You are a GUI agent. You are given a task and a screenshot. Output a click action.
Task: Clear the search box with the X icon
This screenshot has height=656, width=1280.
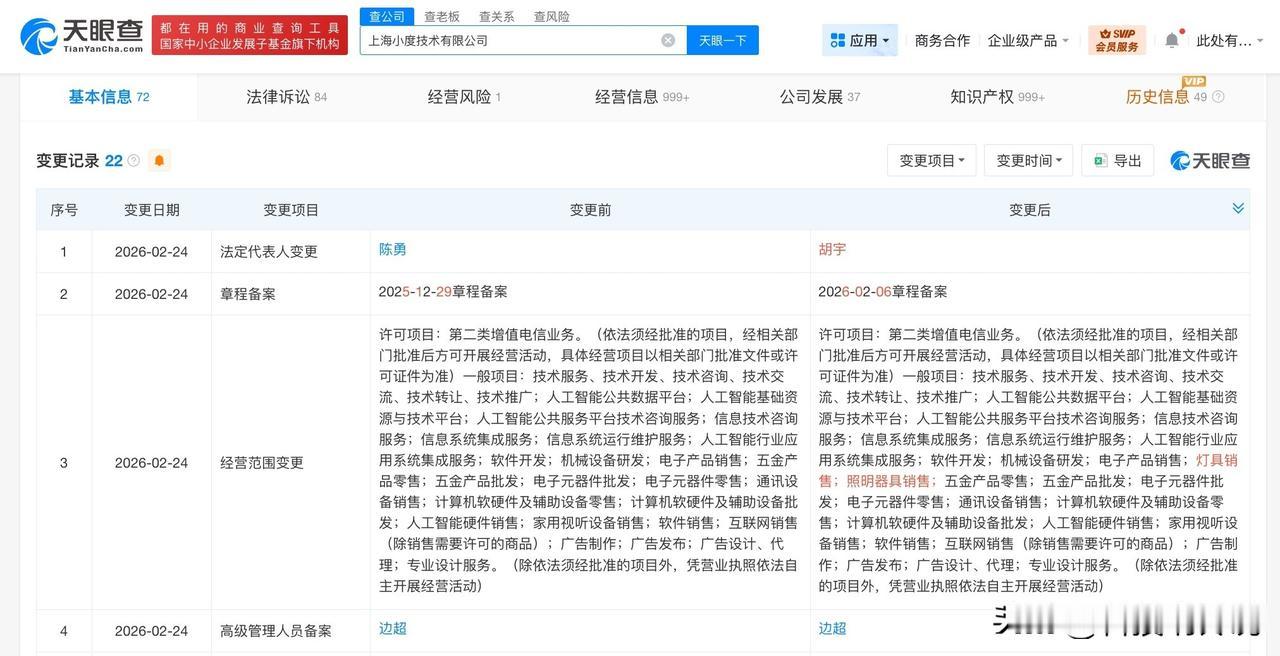(x=668, y=41)
